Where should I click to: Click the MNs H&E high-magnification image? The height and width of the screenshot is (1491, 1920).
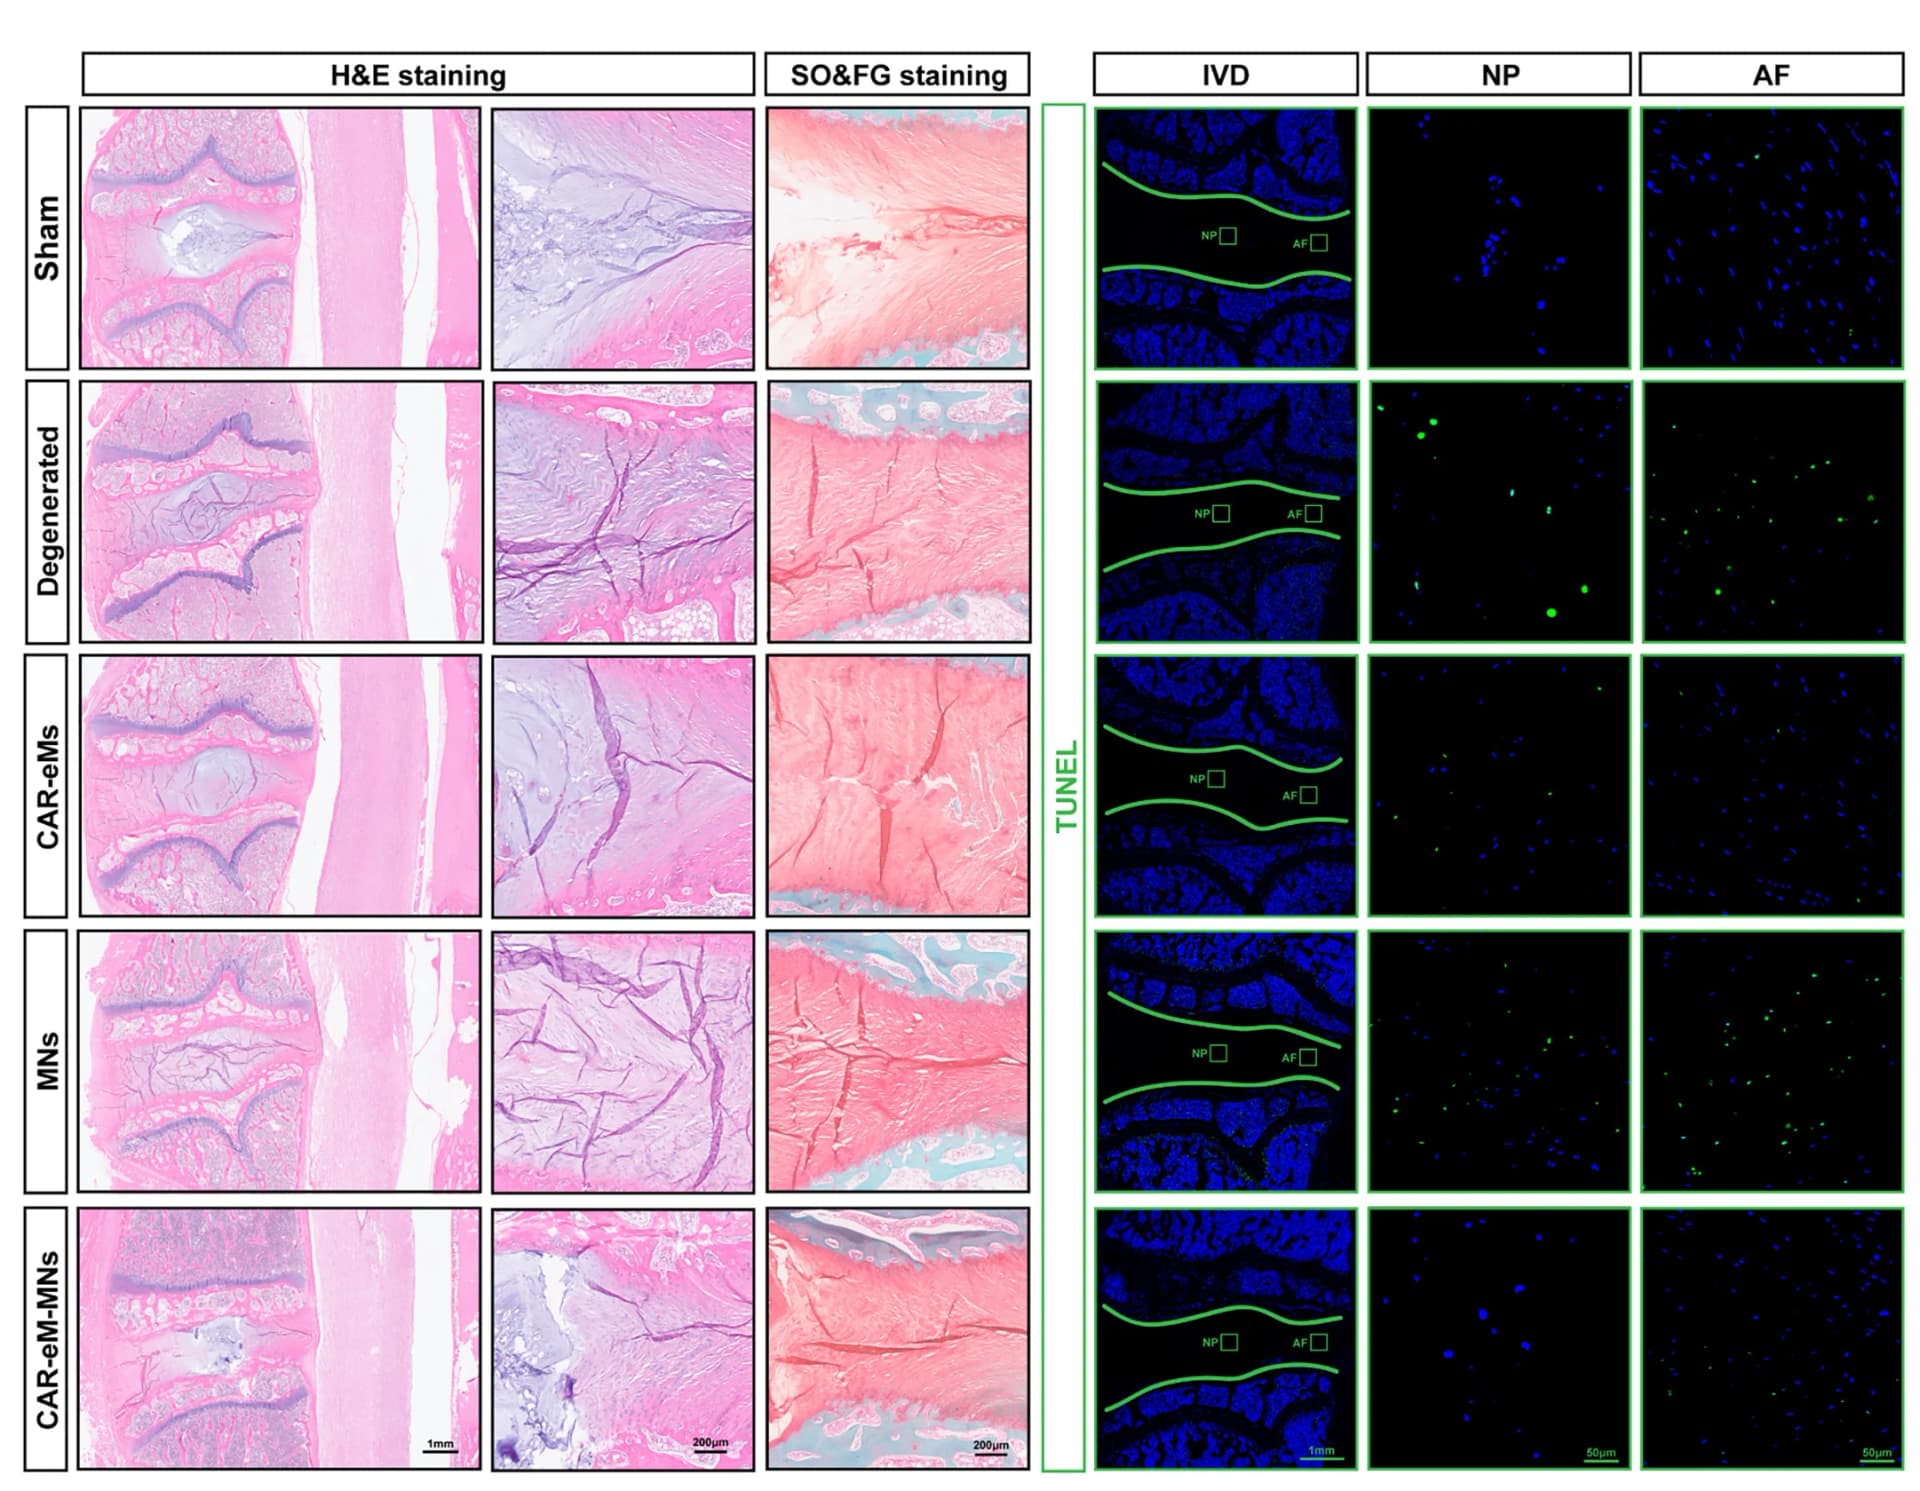pyautogui.click(x=623, y=1061)
